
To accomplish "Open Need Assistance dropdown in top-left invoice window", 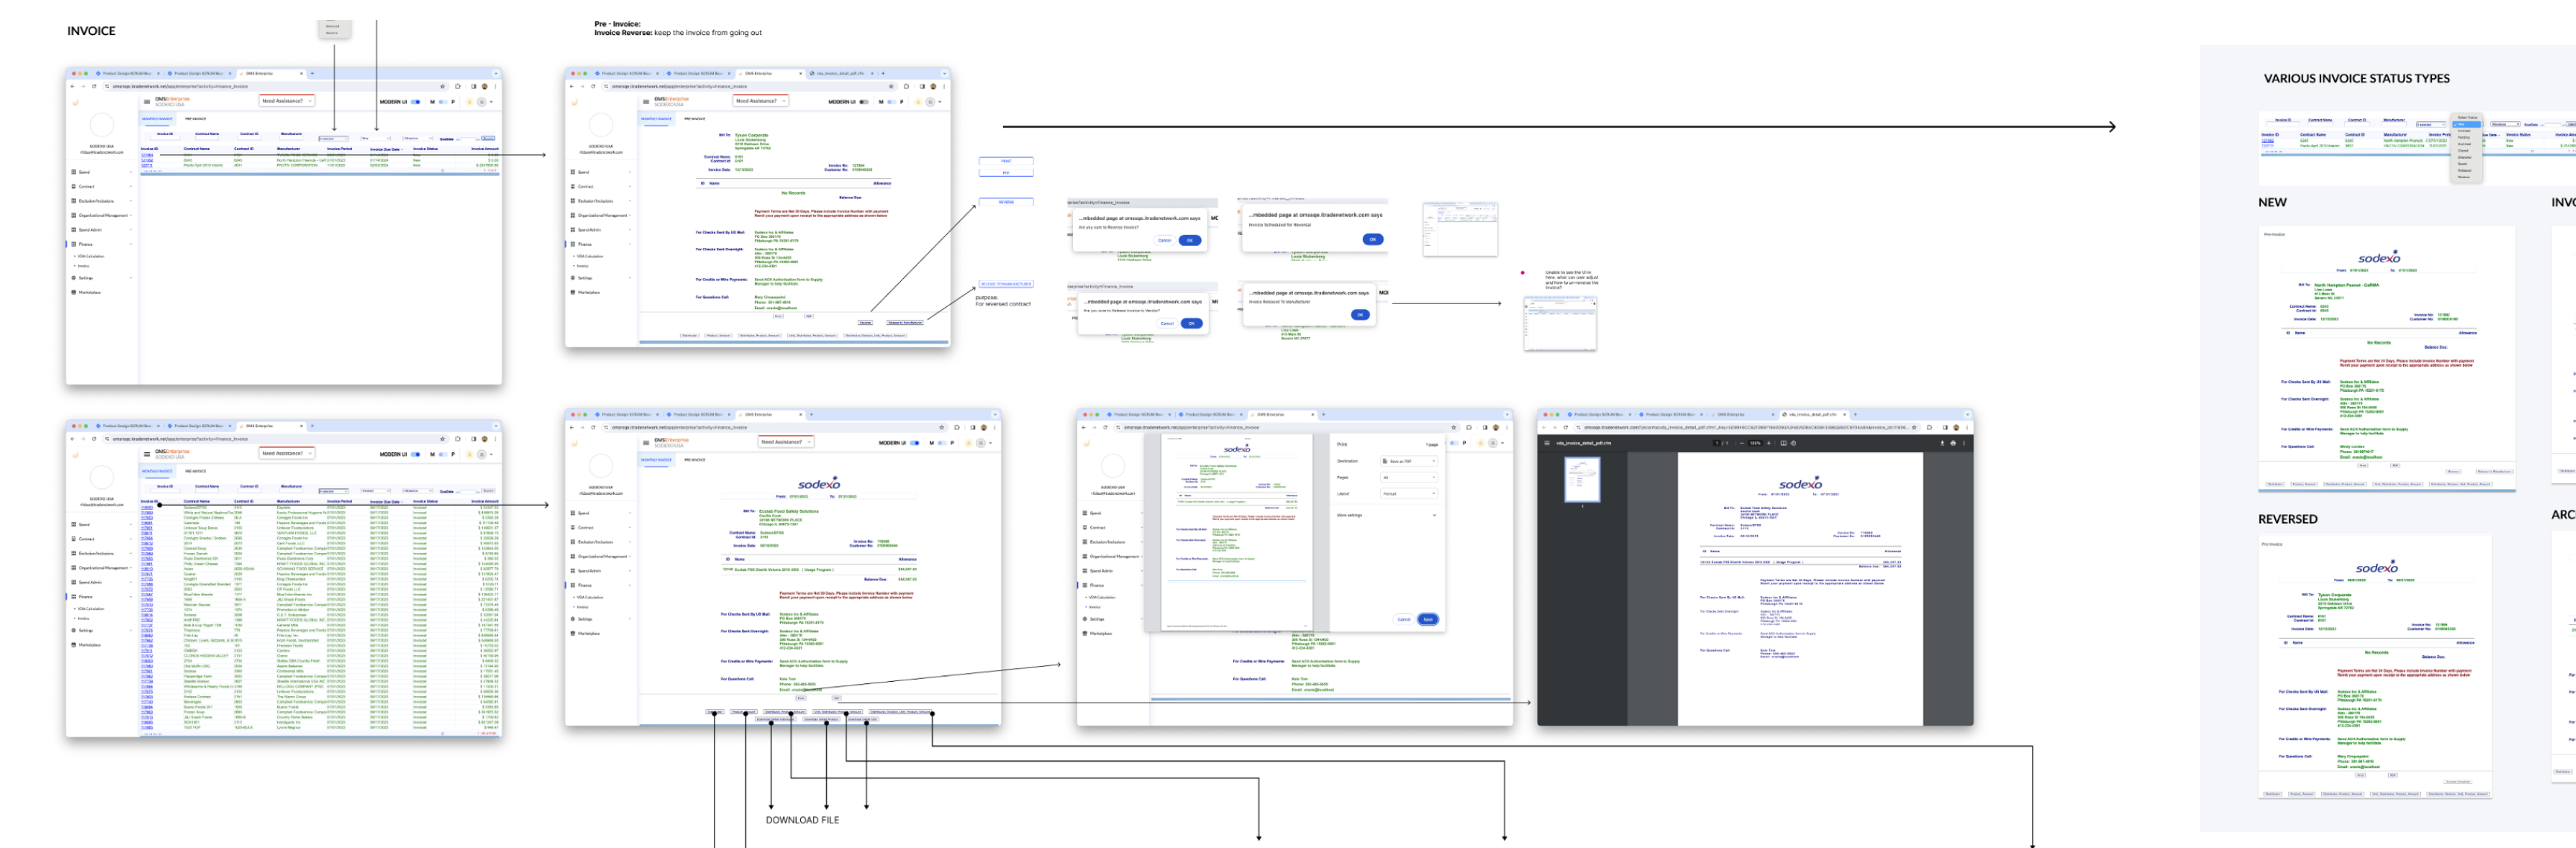I will click(x=286, y=101).
